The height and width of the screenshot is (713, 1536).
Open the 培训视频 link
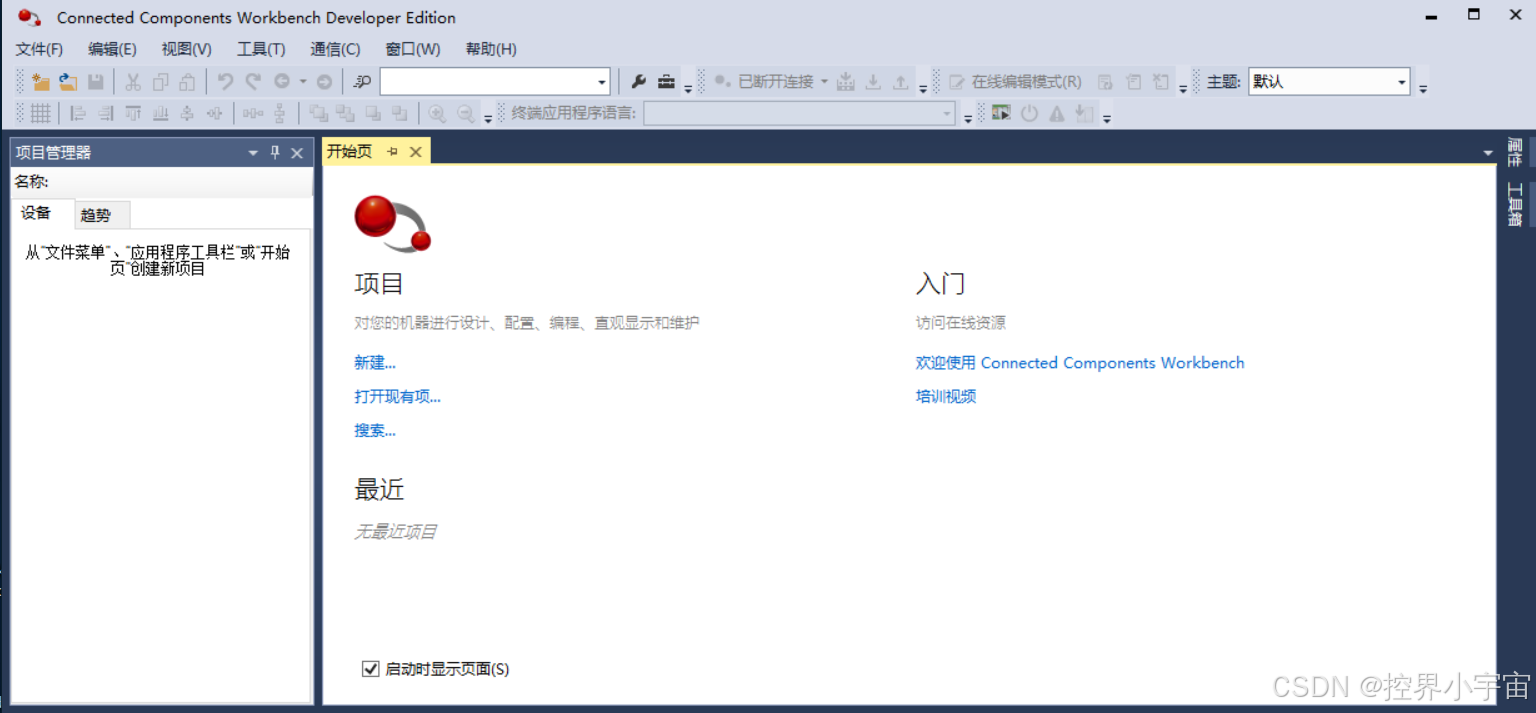(946, 397)
